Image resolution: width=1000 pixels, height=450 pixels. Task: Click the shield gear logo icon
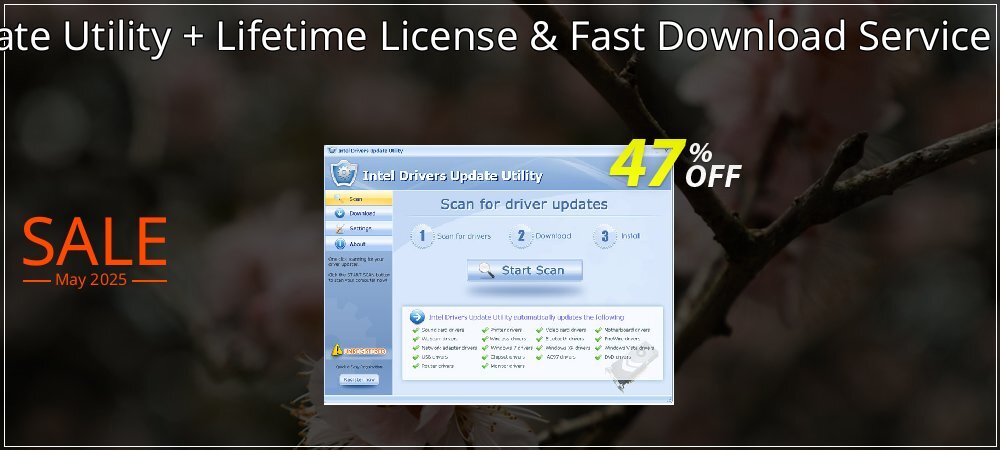tap(344, 173)
